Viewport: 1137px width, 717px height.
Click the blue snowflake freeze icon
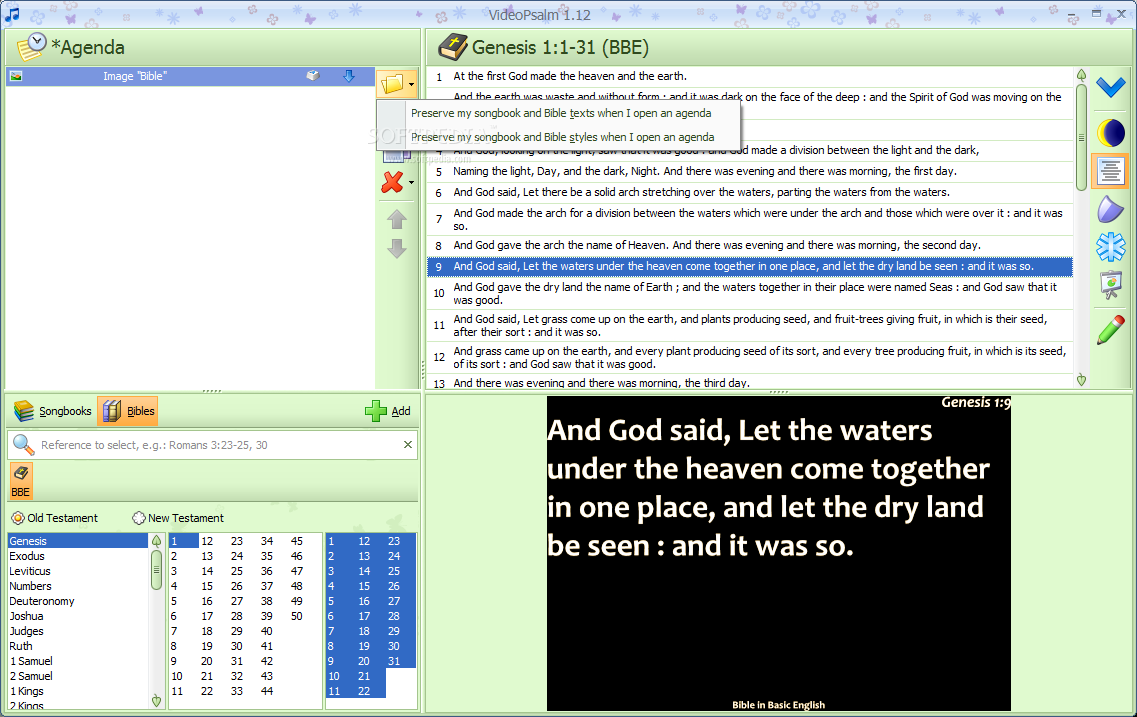tap(1110, 246)
